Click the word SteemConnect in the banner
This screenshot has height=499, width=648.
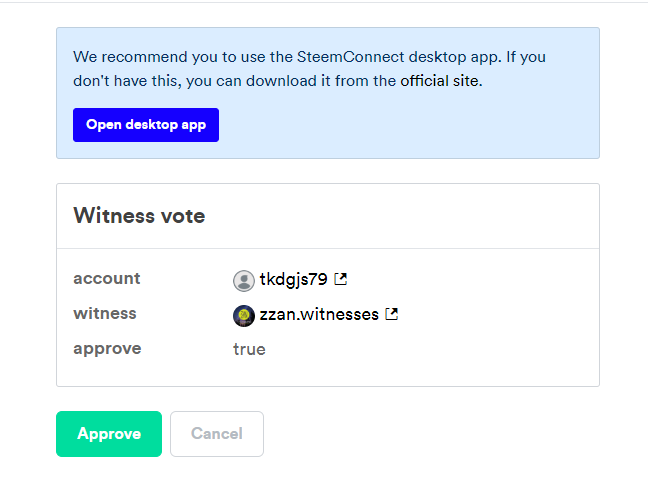350,57
